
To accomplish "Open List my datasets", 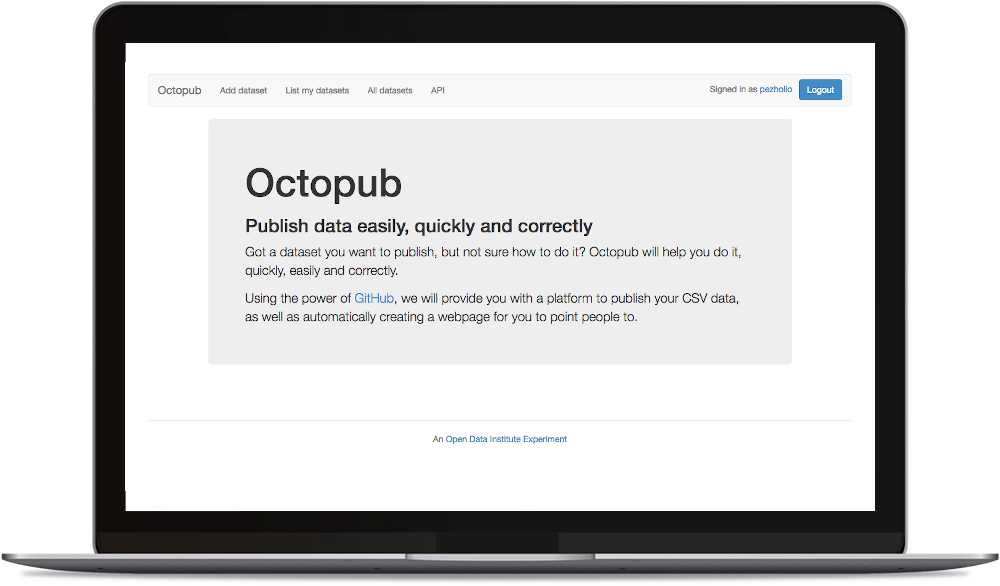I will tap(317, 91).
